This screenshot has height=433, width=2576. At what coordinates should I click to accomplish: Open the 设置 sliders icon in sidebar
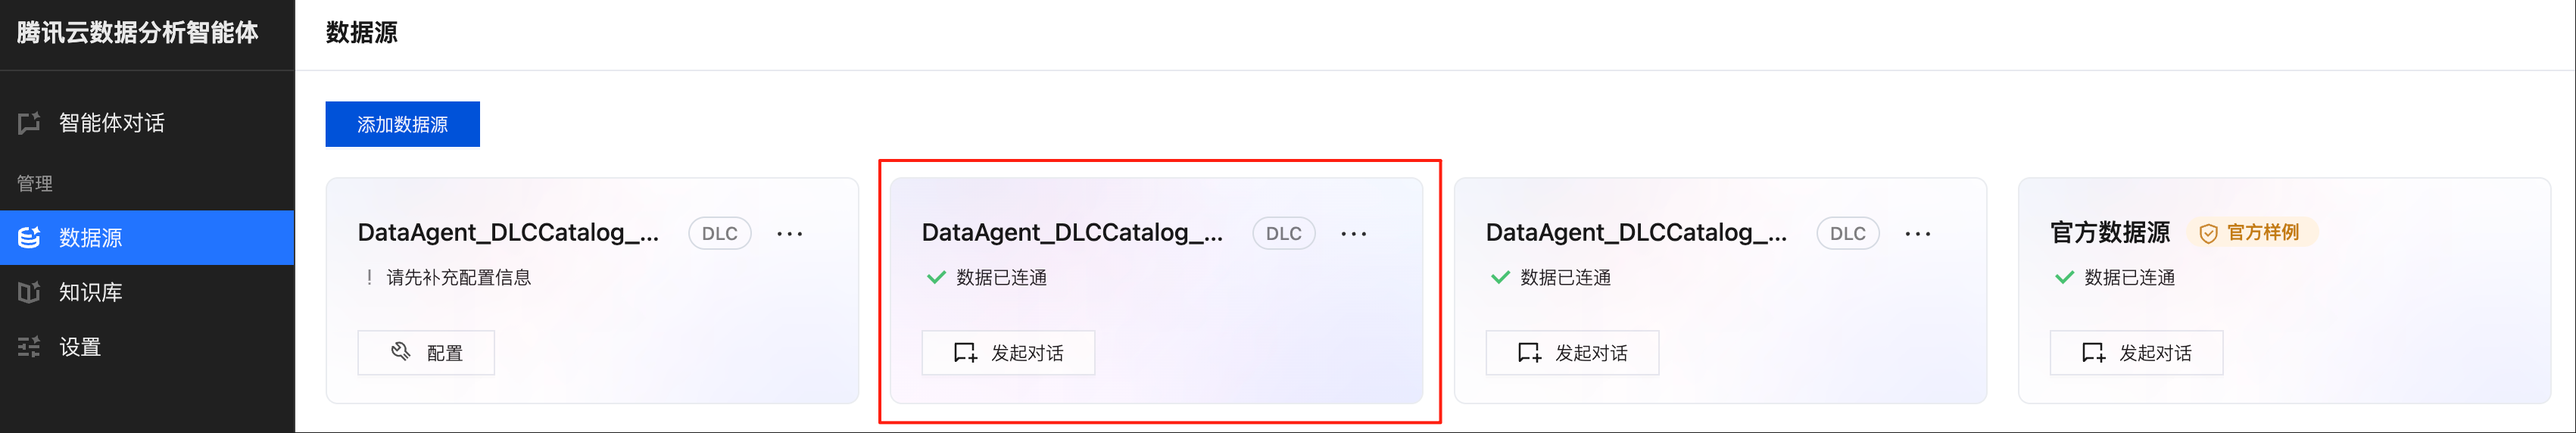click(x=29, y=347)
